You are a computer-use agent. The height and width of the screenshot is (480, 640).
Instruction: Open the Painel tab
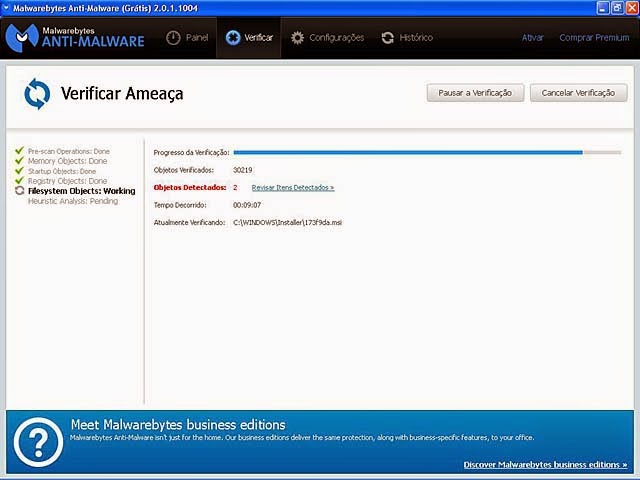187,38
